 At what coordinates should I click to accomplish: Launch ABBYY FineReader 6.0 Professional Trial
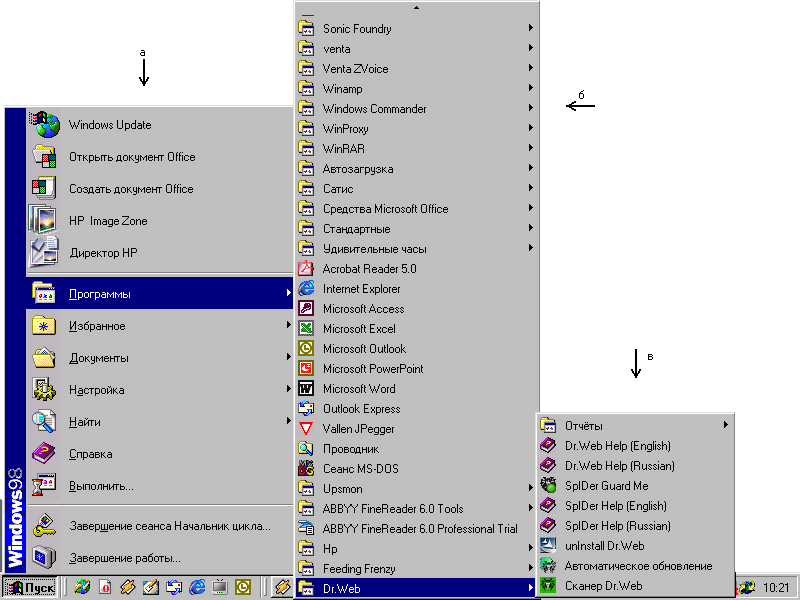click(x=416, y=529)
